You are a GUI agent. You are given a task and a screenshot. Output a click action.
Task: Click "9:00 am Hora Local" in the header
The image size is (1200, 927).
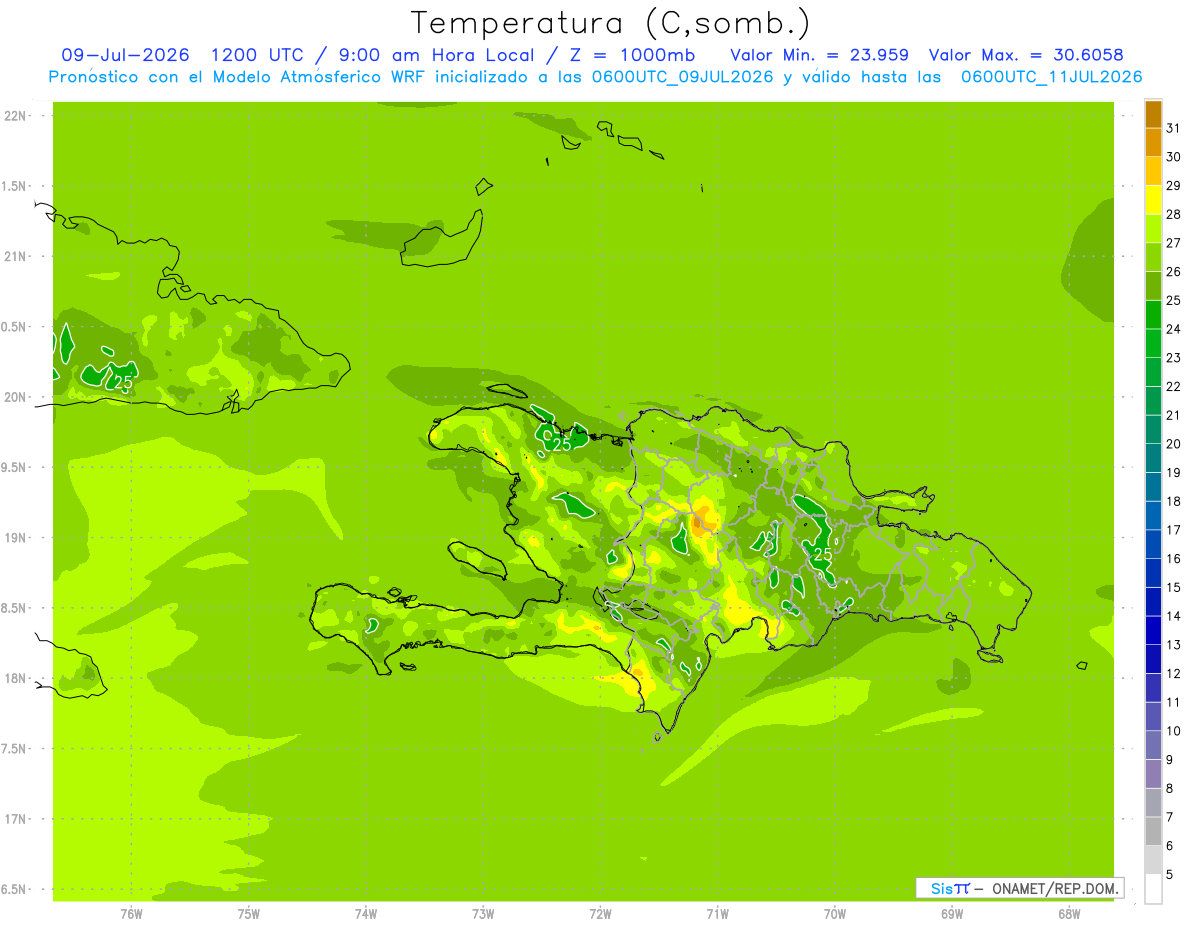(x=436, y=55)
